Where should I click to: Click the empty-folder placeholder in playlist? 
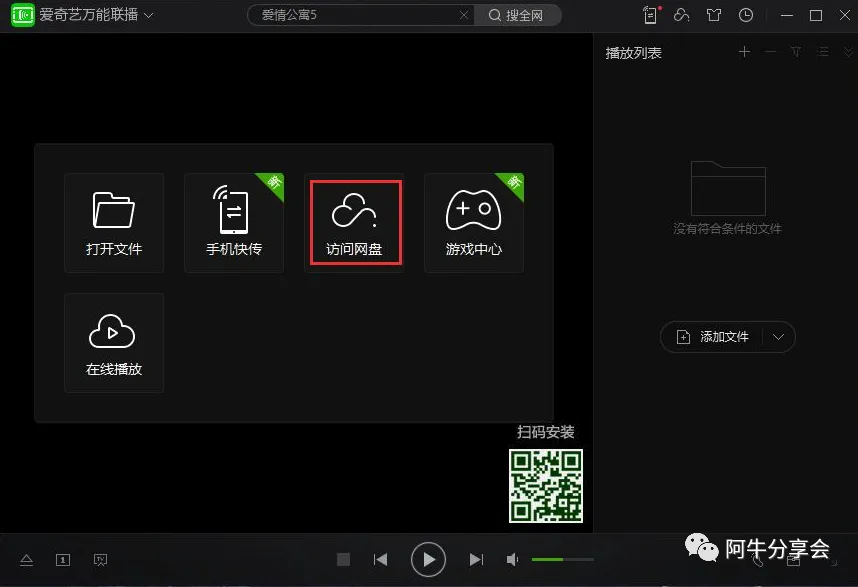(x=728, y=189)
